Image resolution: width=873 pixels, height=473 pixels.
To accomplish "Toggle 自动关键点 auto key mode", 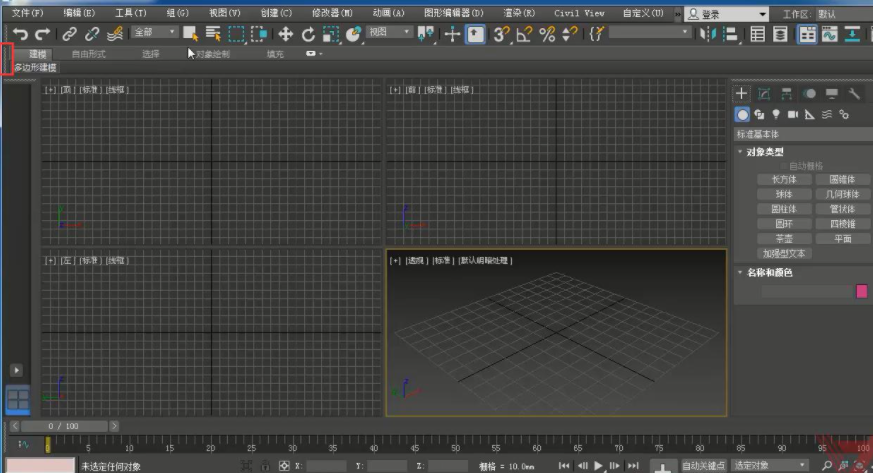I will coord(703,465).
